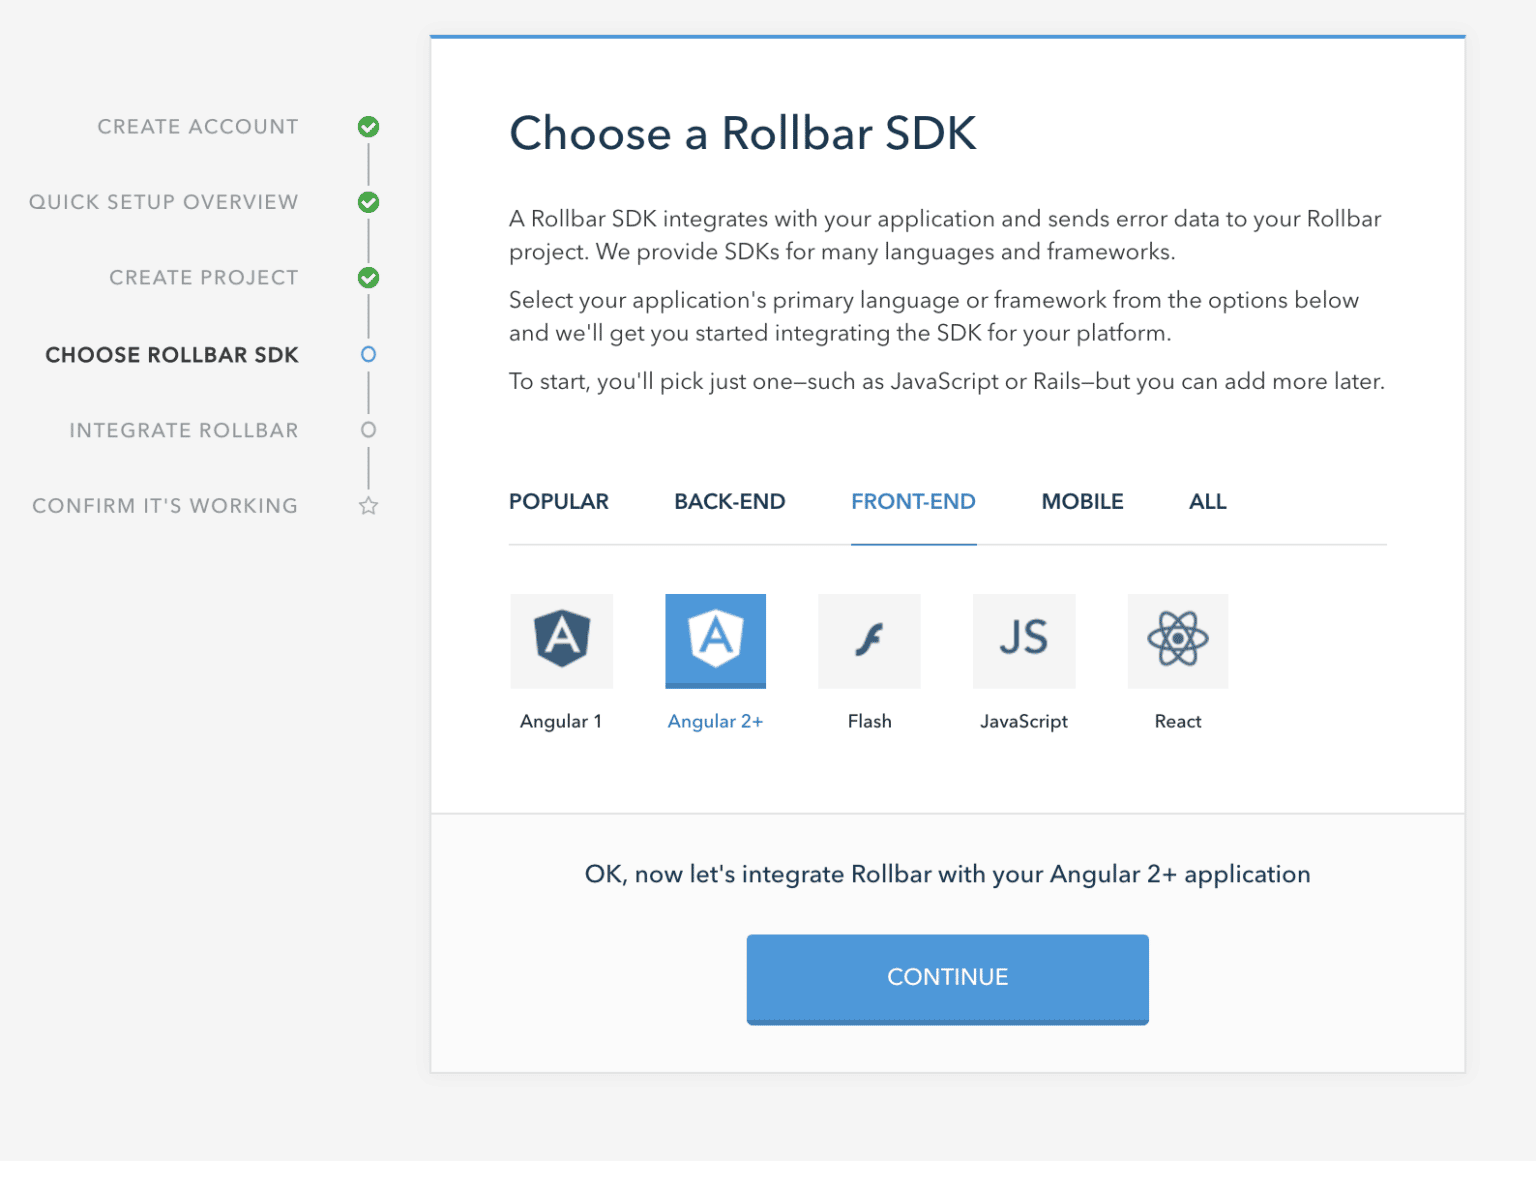Select the Angular 1 SDK icon
1536x1188 pixels.
[561, 640]
